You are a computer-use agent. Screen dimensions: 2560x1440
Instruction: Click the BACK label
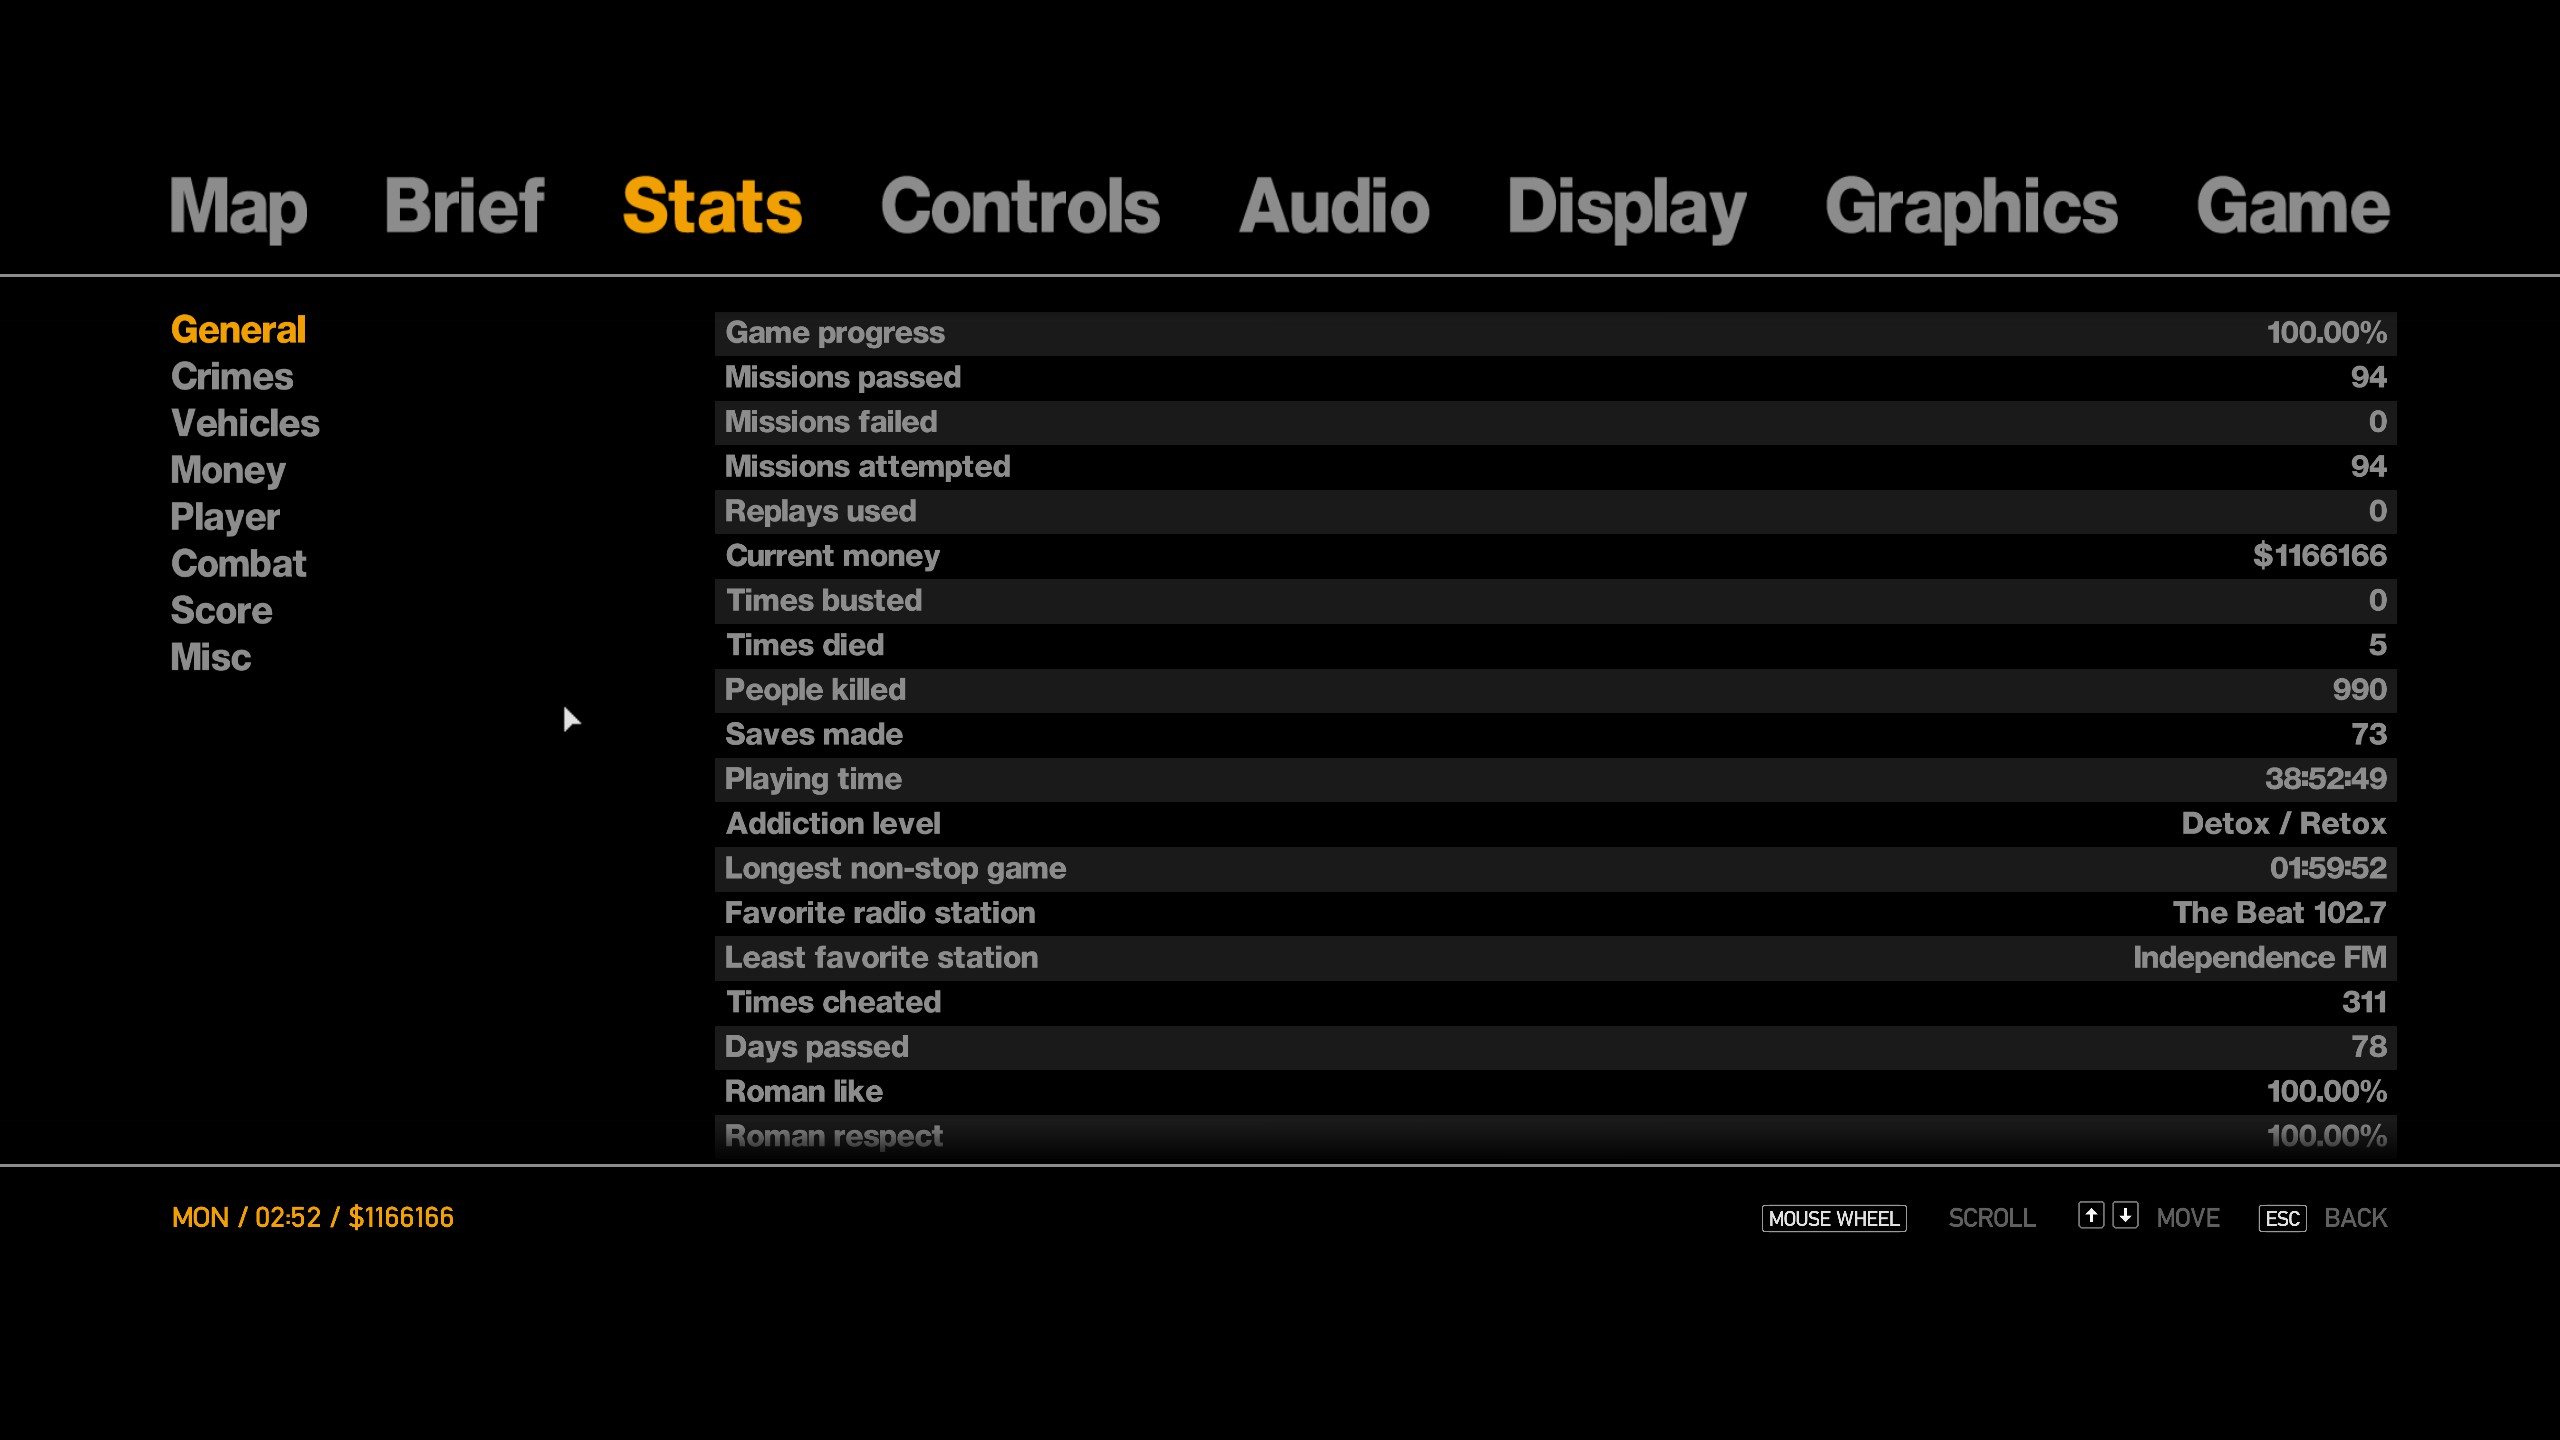point(2355,1218)
